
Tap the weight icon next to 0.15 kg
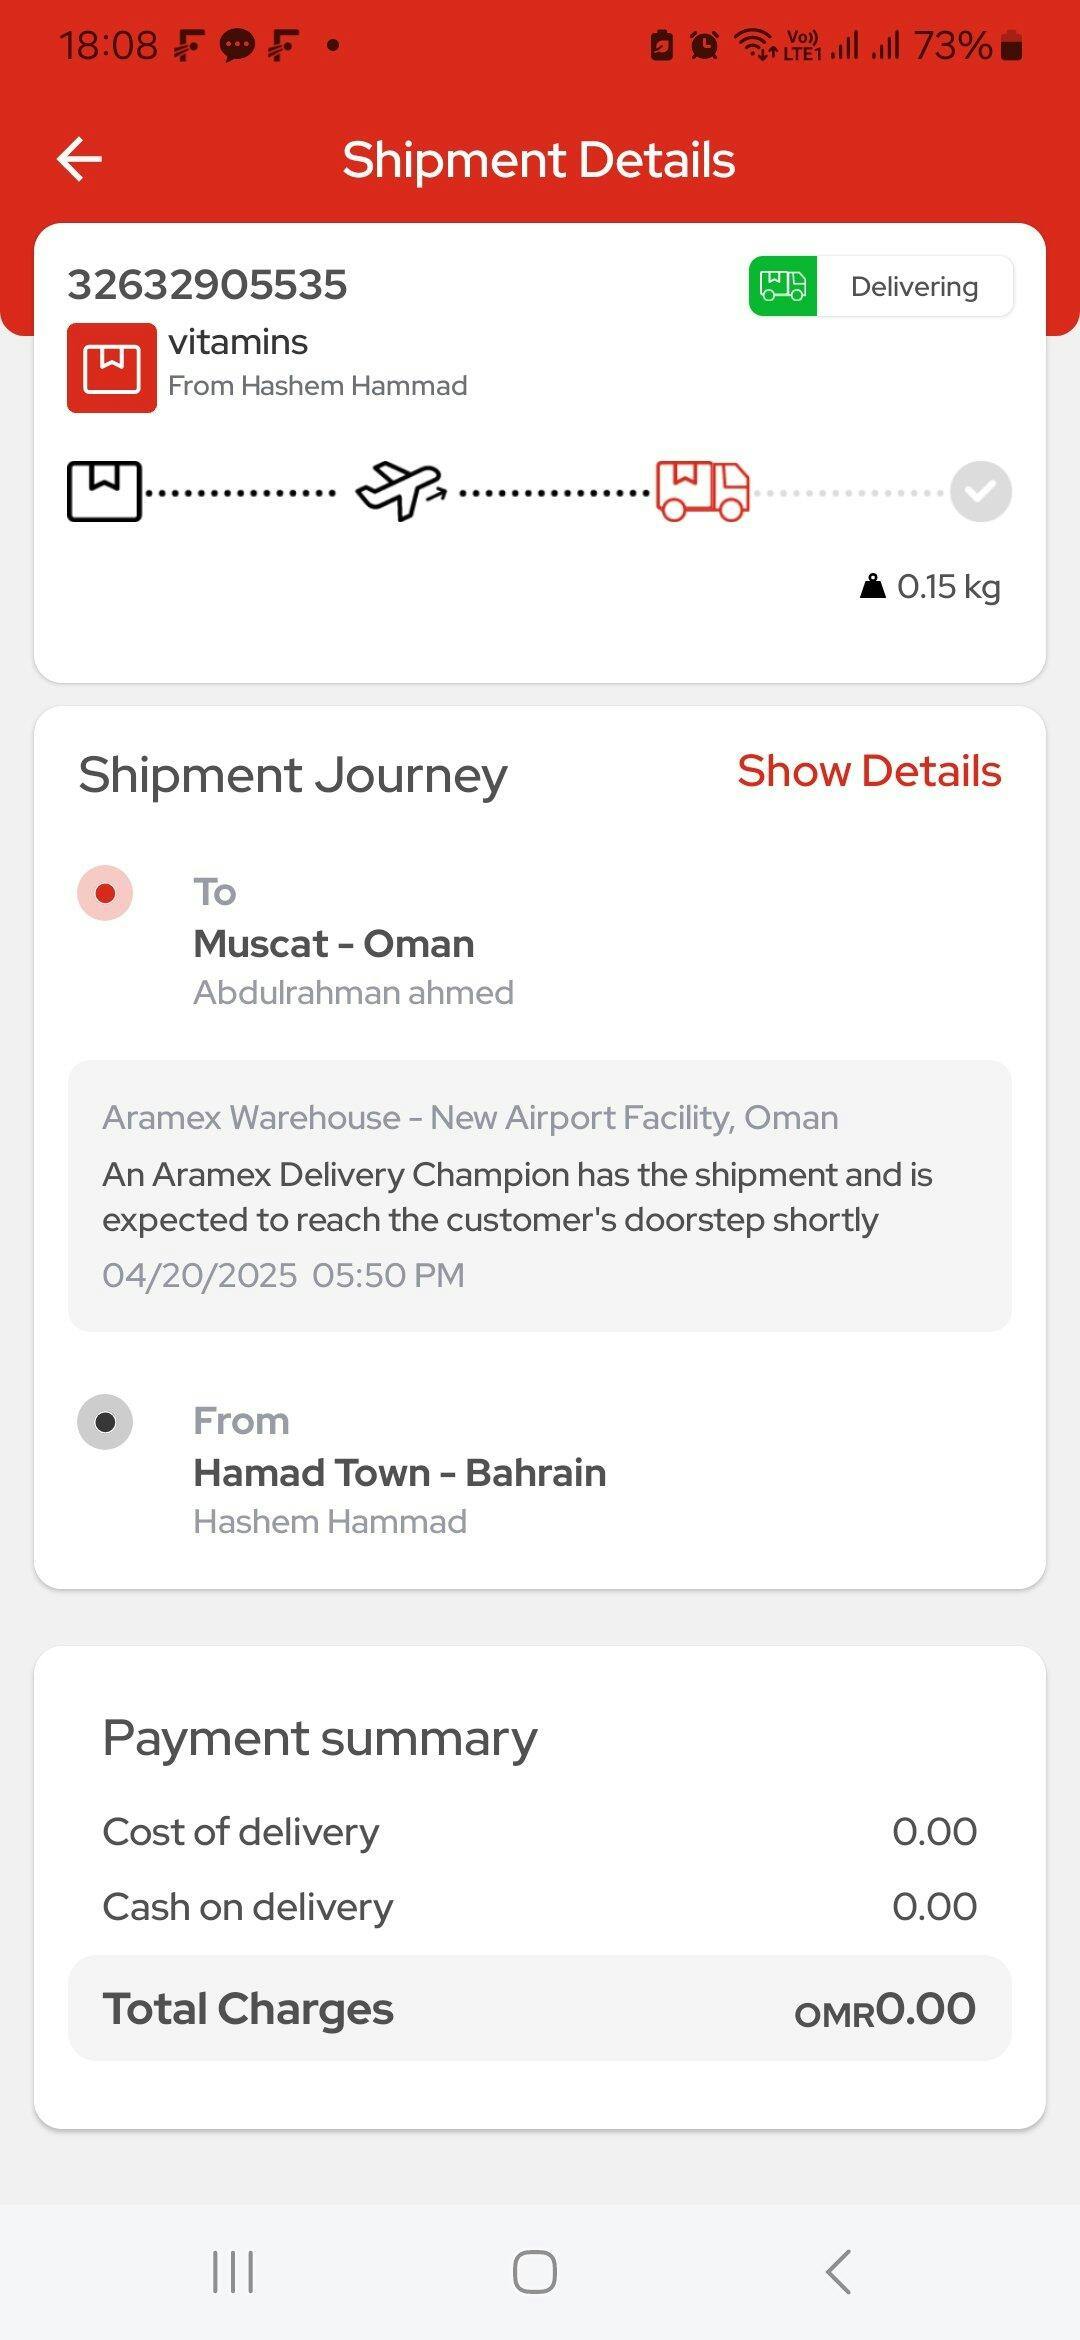point(873,586)
